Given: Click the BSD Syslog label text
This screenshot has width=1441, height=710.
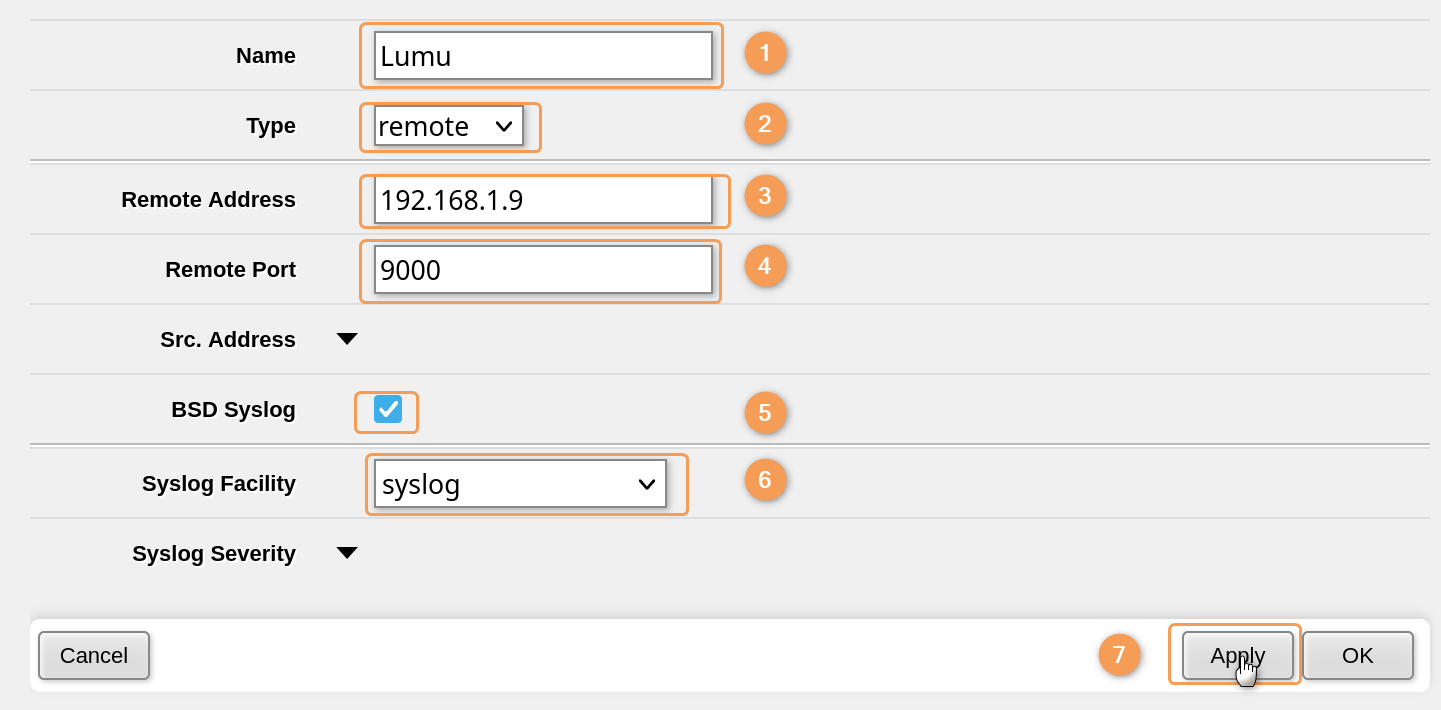Looking at the screenshot, I should (x=233, y=410).
